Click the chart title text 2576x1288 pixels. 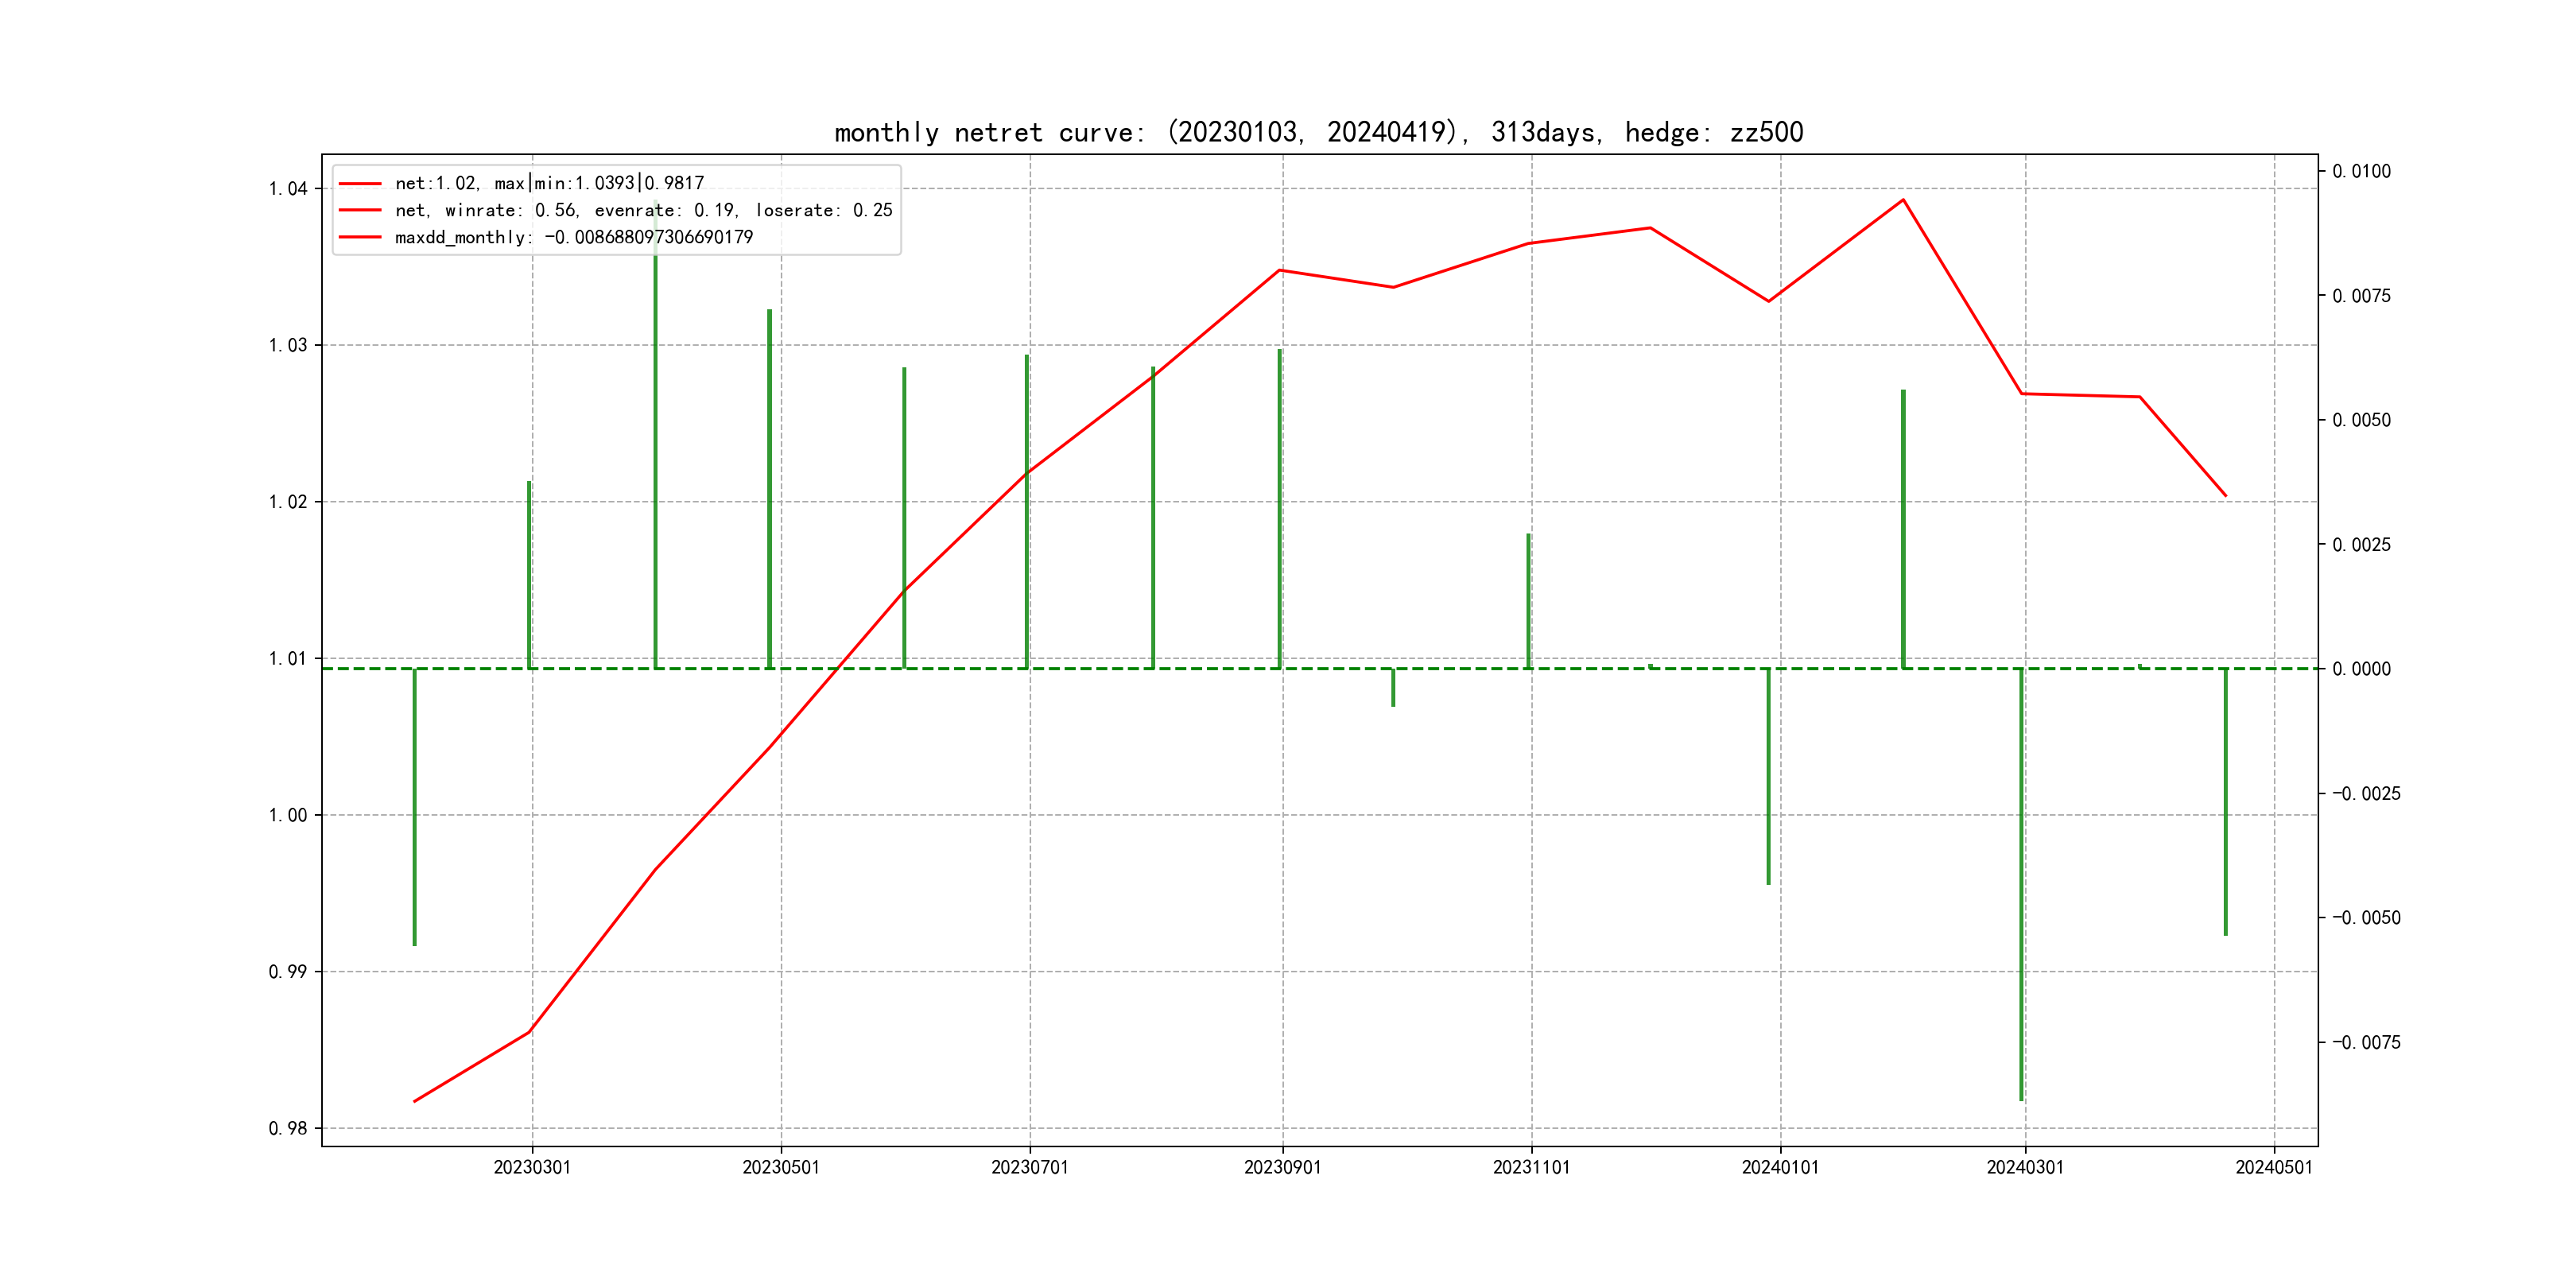point(1318,132)
